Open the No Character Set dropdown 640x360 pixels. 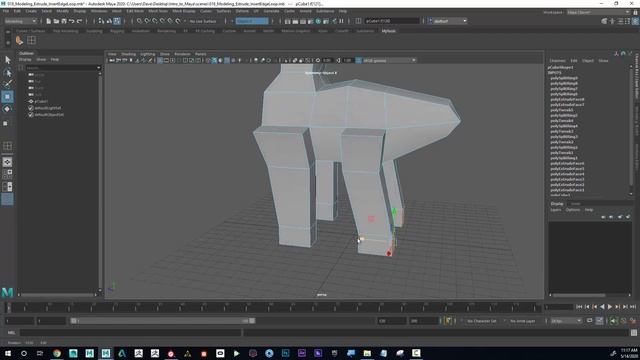tap(482, 321)
